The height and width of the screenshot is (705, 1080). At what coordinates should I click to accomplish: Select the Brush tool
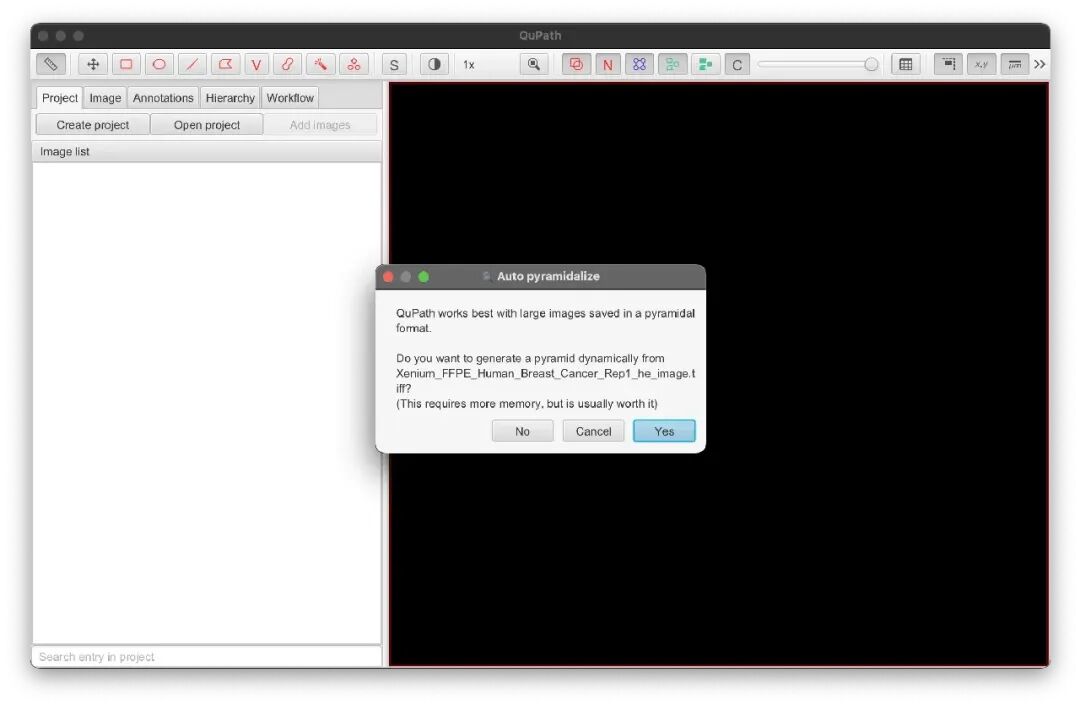(287, 64)
